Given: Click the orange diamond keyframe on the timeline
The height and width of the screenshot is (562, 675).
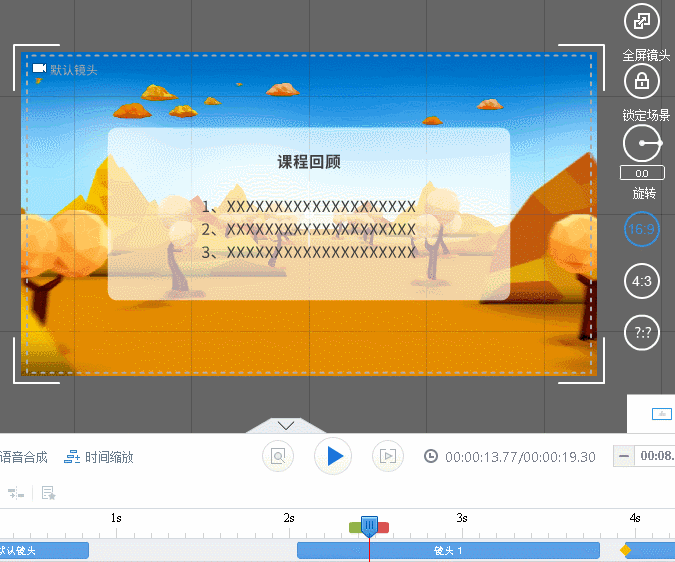Looking at the screenshot, I should [x=625, y=550].
